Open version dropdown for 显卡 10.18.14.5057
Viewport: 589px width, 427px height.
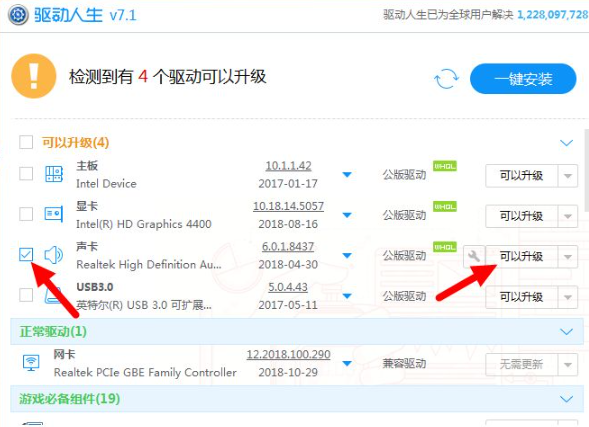(347, 215)
